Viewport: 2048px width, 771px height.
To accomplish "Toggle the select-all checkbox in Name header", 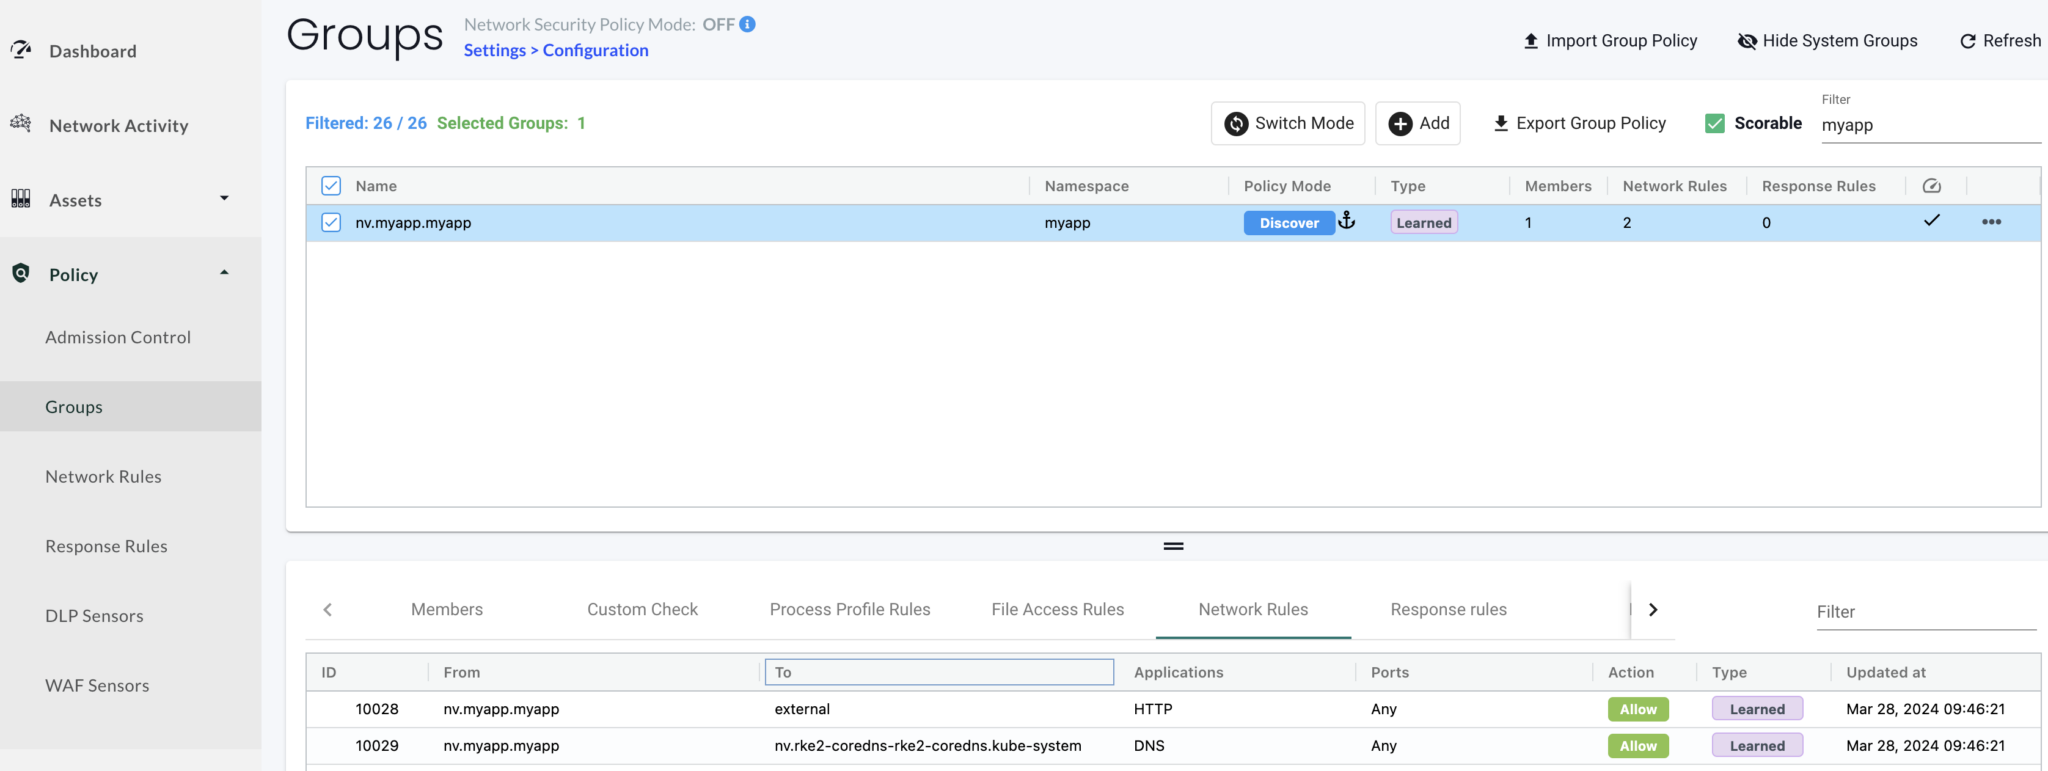I will pos(331,186).
